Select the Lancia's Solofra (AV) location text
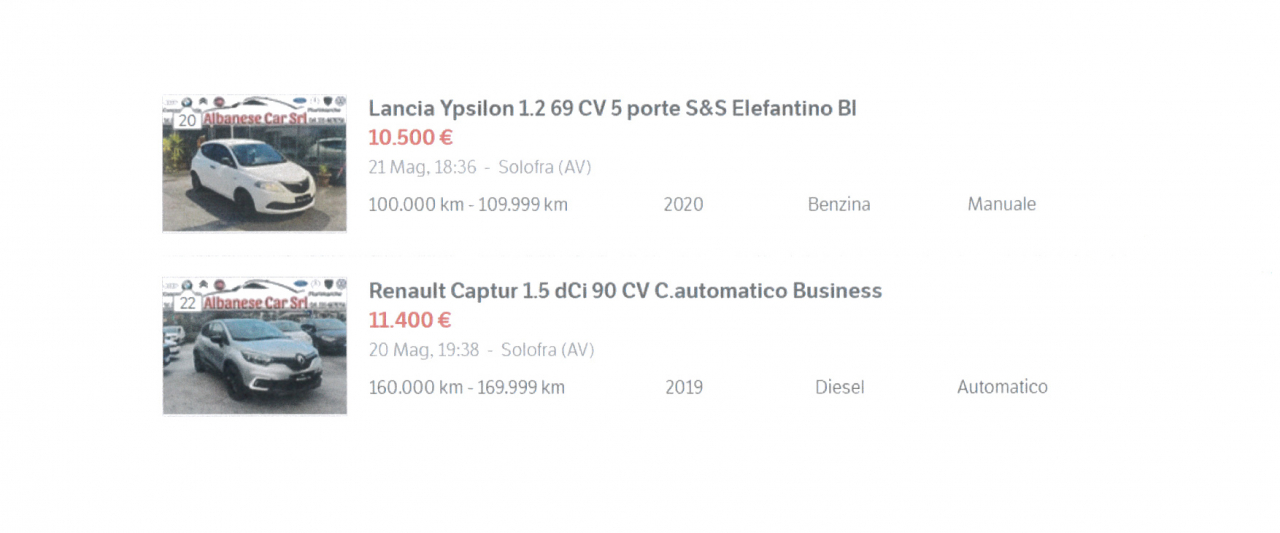 (545, 167)
